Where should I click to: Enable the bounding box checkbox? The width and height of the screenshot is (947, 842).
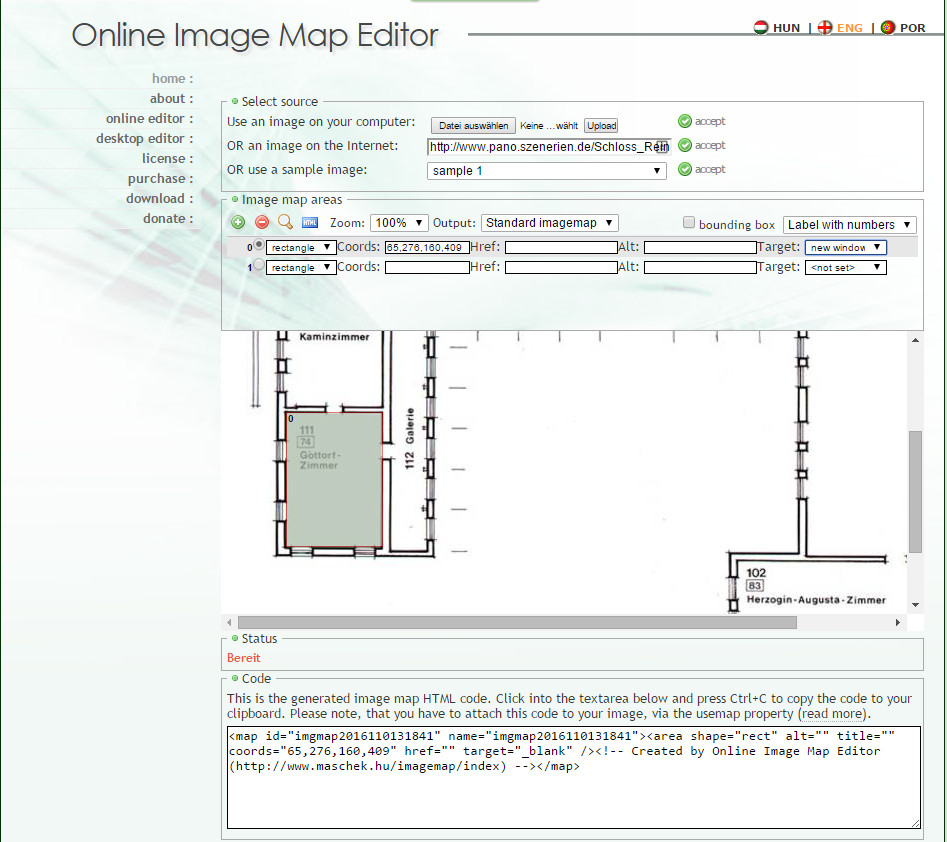coord(689,223)
